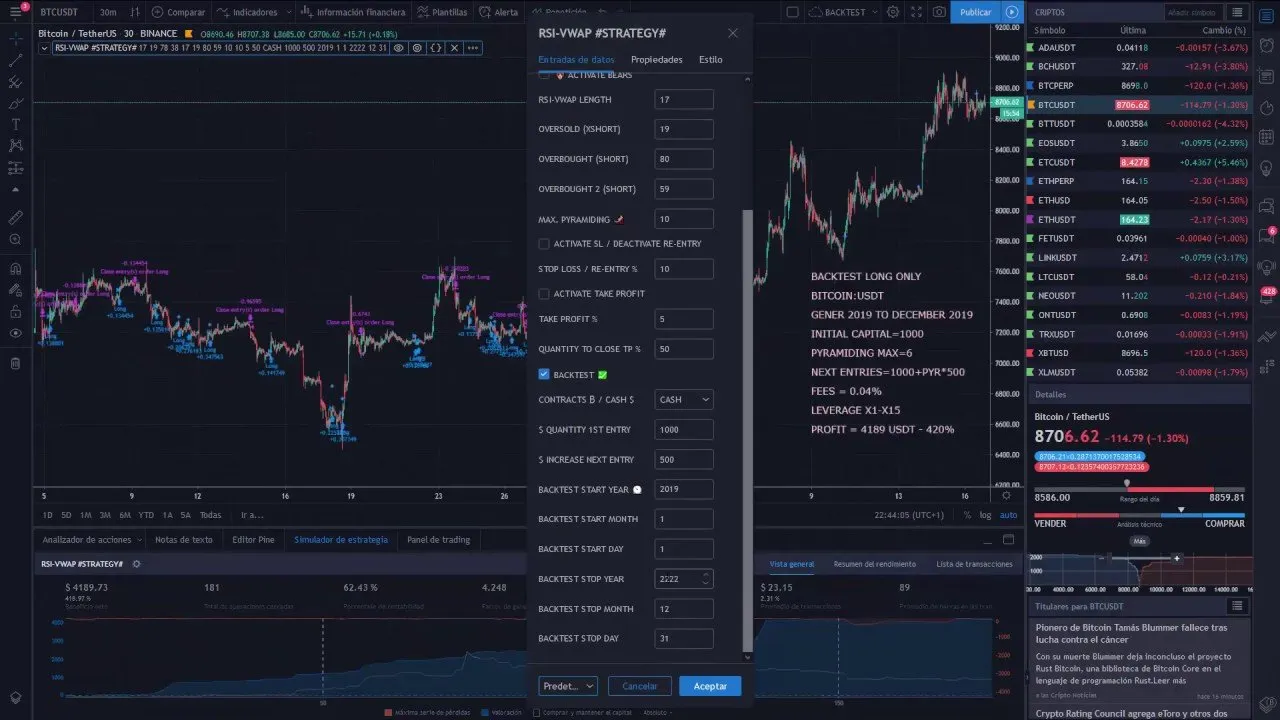Viewport: 1280px width, 720px height.
Task: Select the text annotation tool
Action: click(x=15, y=124)
